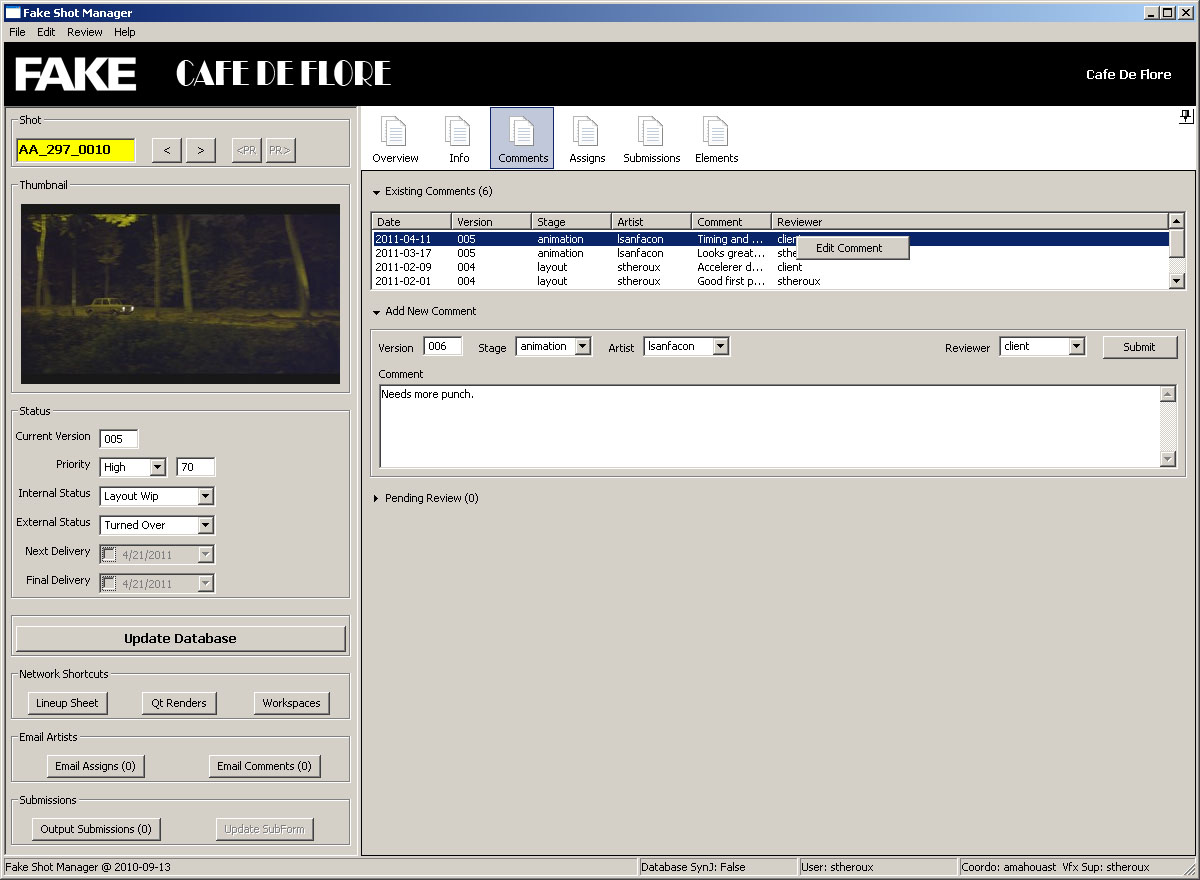The image size is (1200, 880).
Task: Open the File menu
Action: [x=17, y=32]
